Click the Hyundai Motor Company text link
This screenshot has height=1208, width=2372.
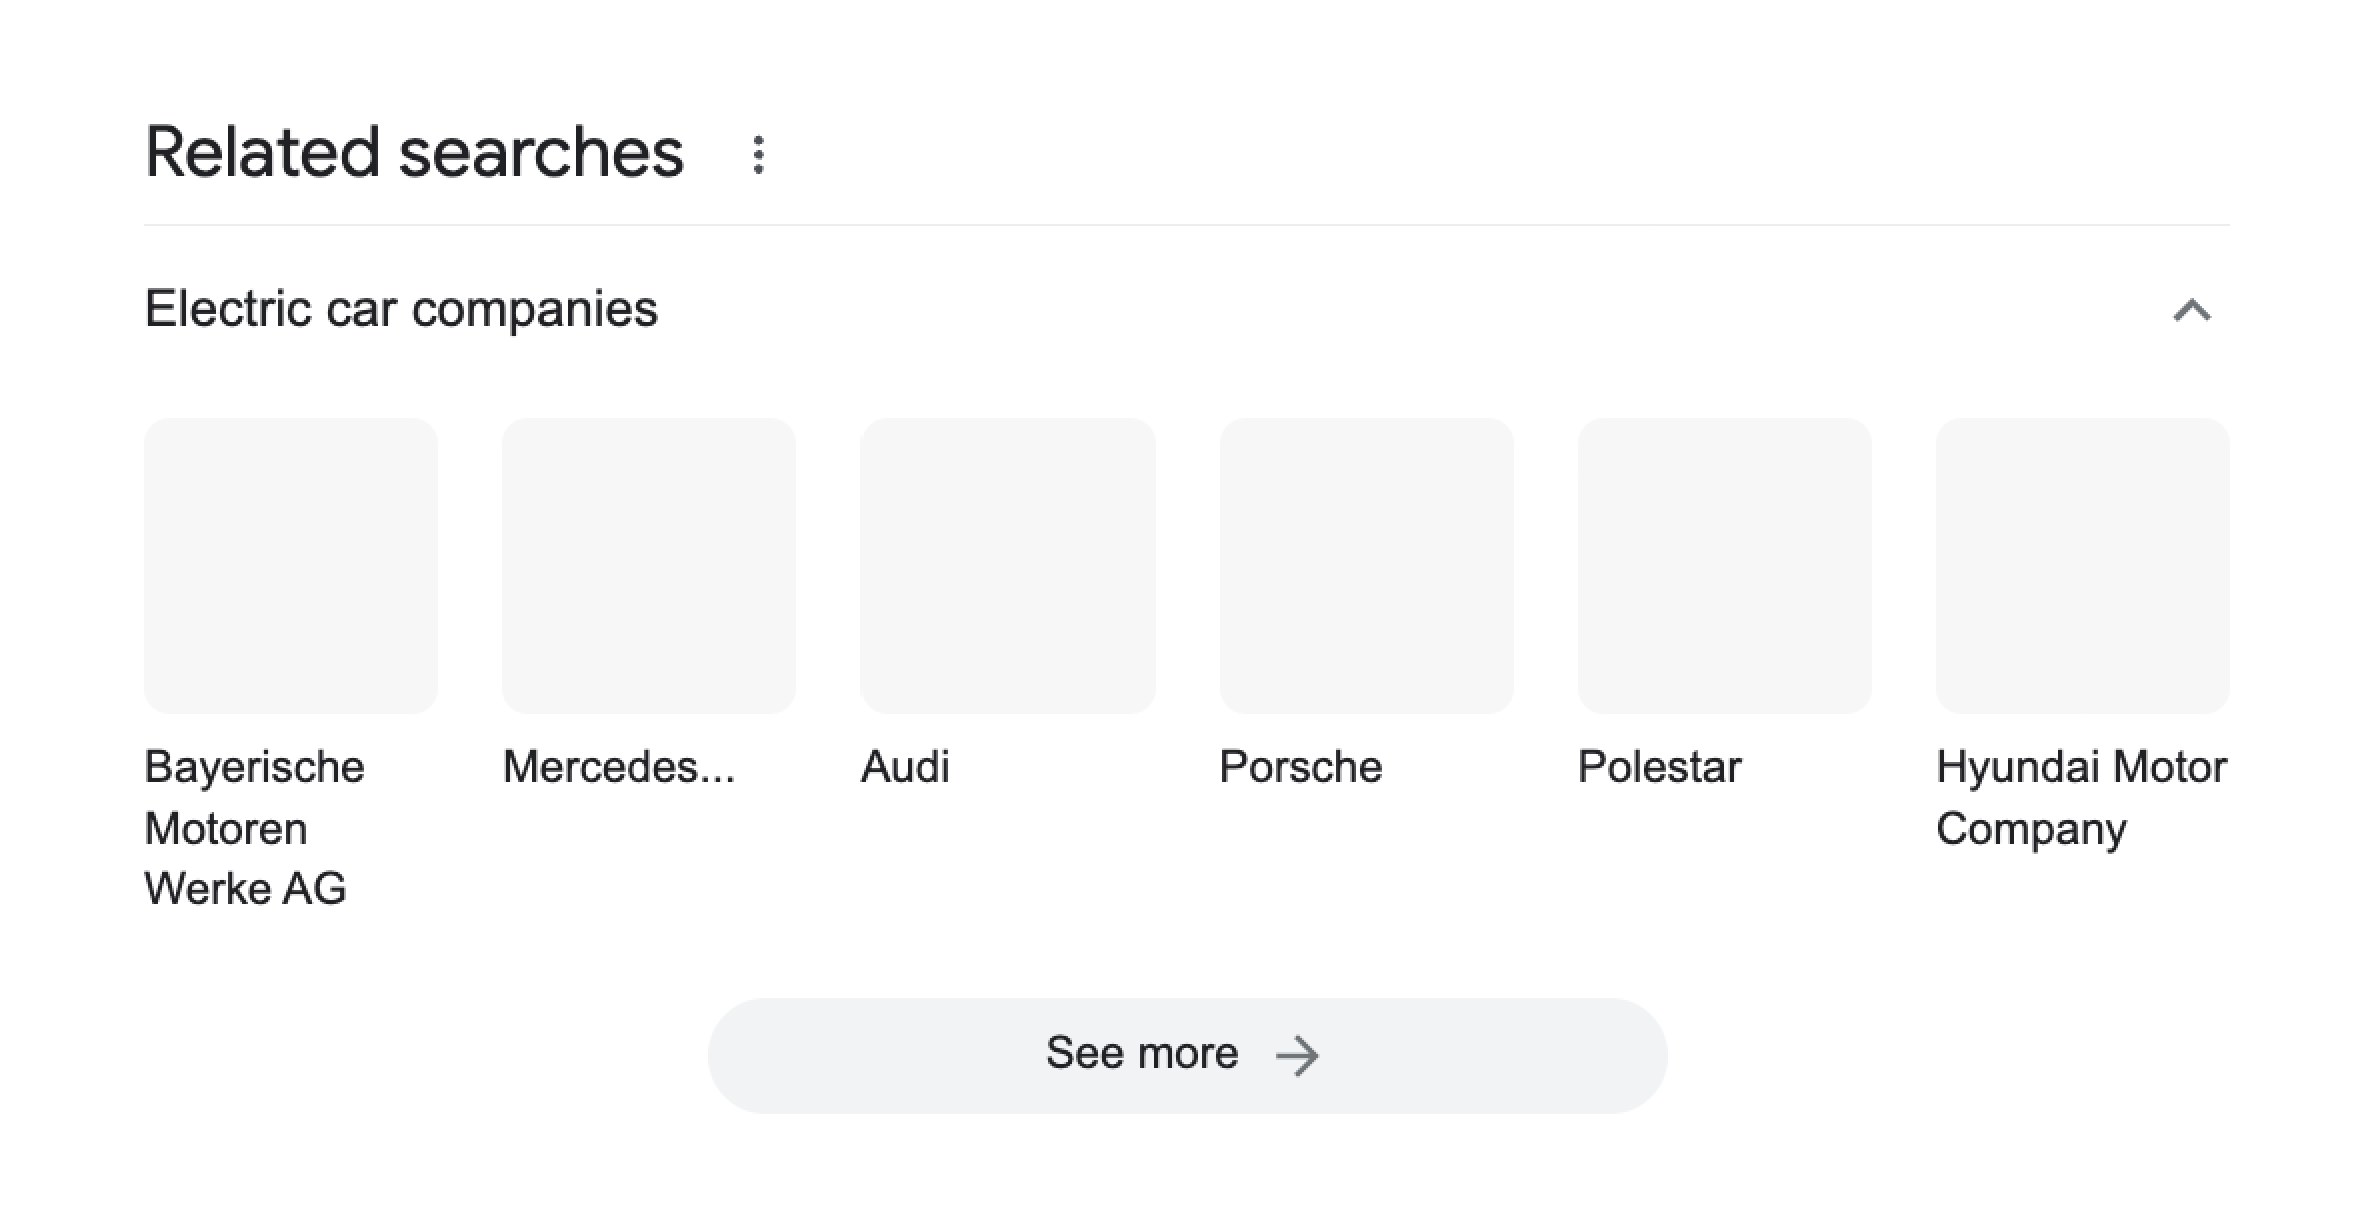point(2081,797)
